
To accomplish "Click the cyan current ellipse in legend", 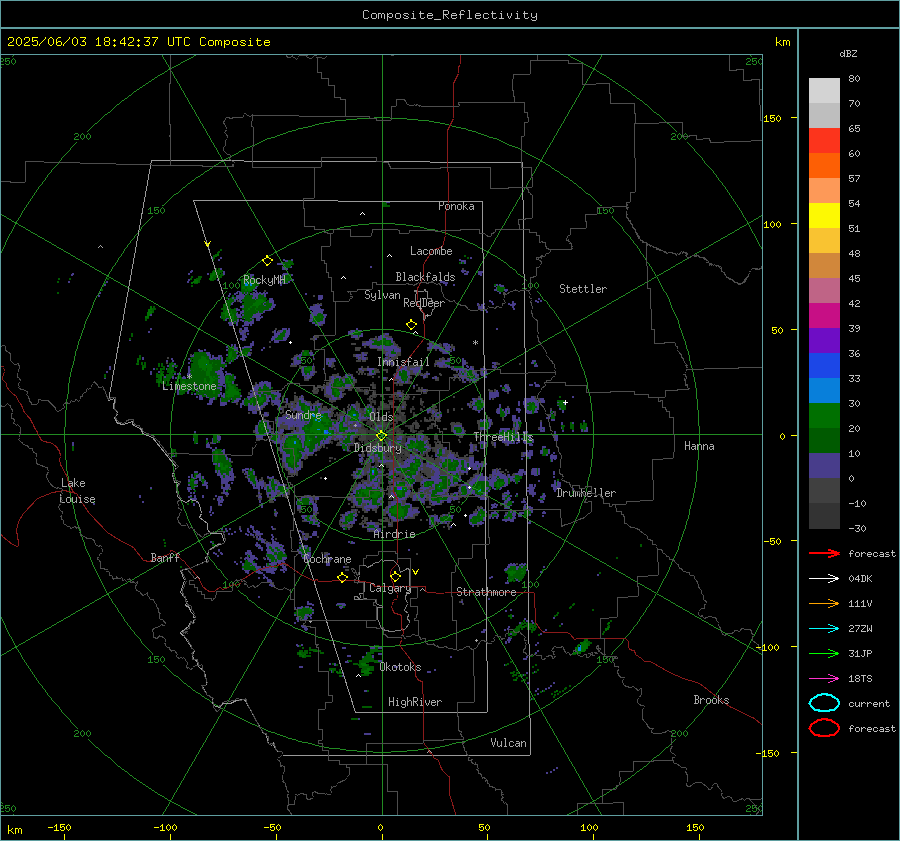I will [824, 703].
